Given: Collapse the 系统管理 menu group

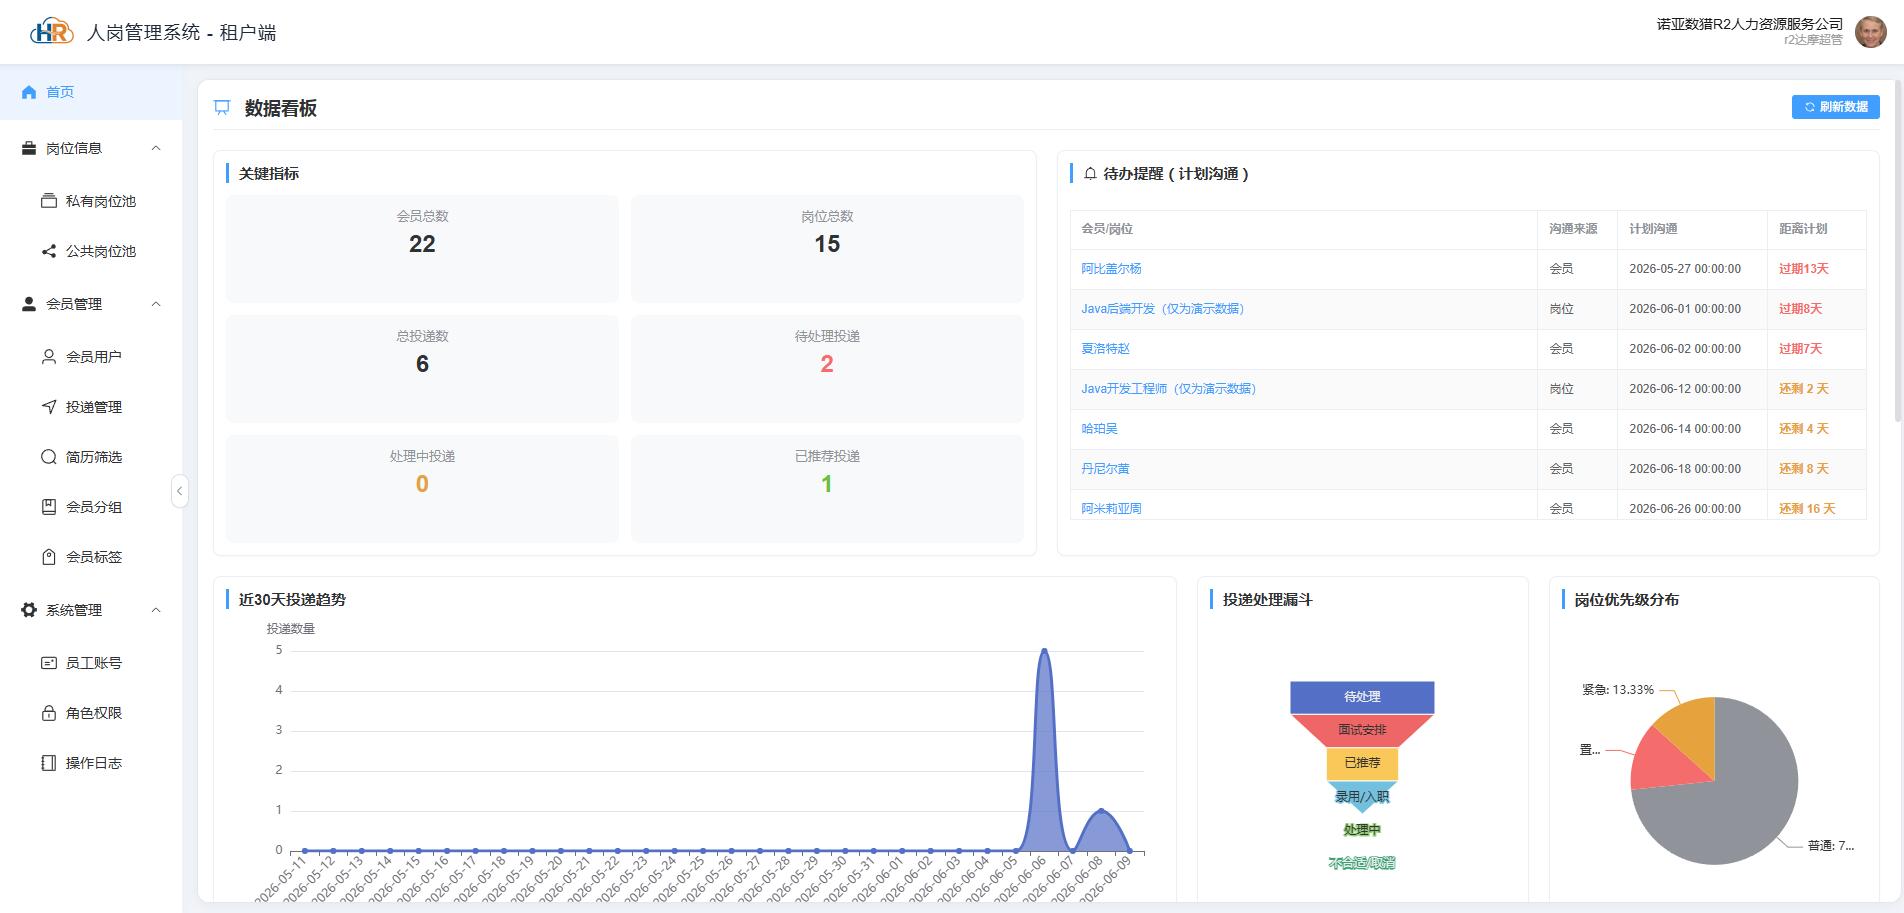Looking at the screenshot, I should (156, 610).
